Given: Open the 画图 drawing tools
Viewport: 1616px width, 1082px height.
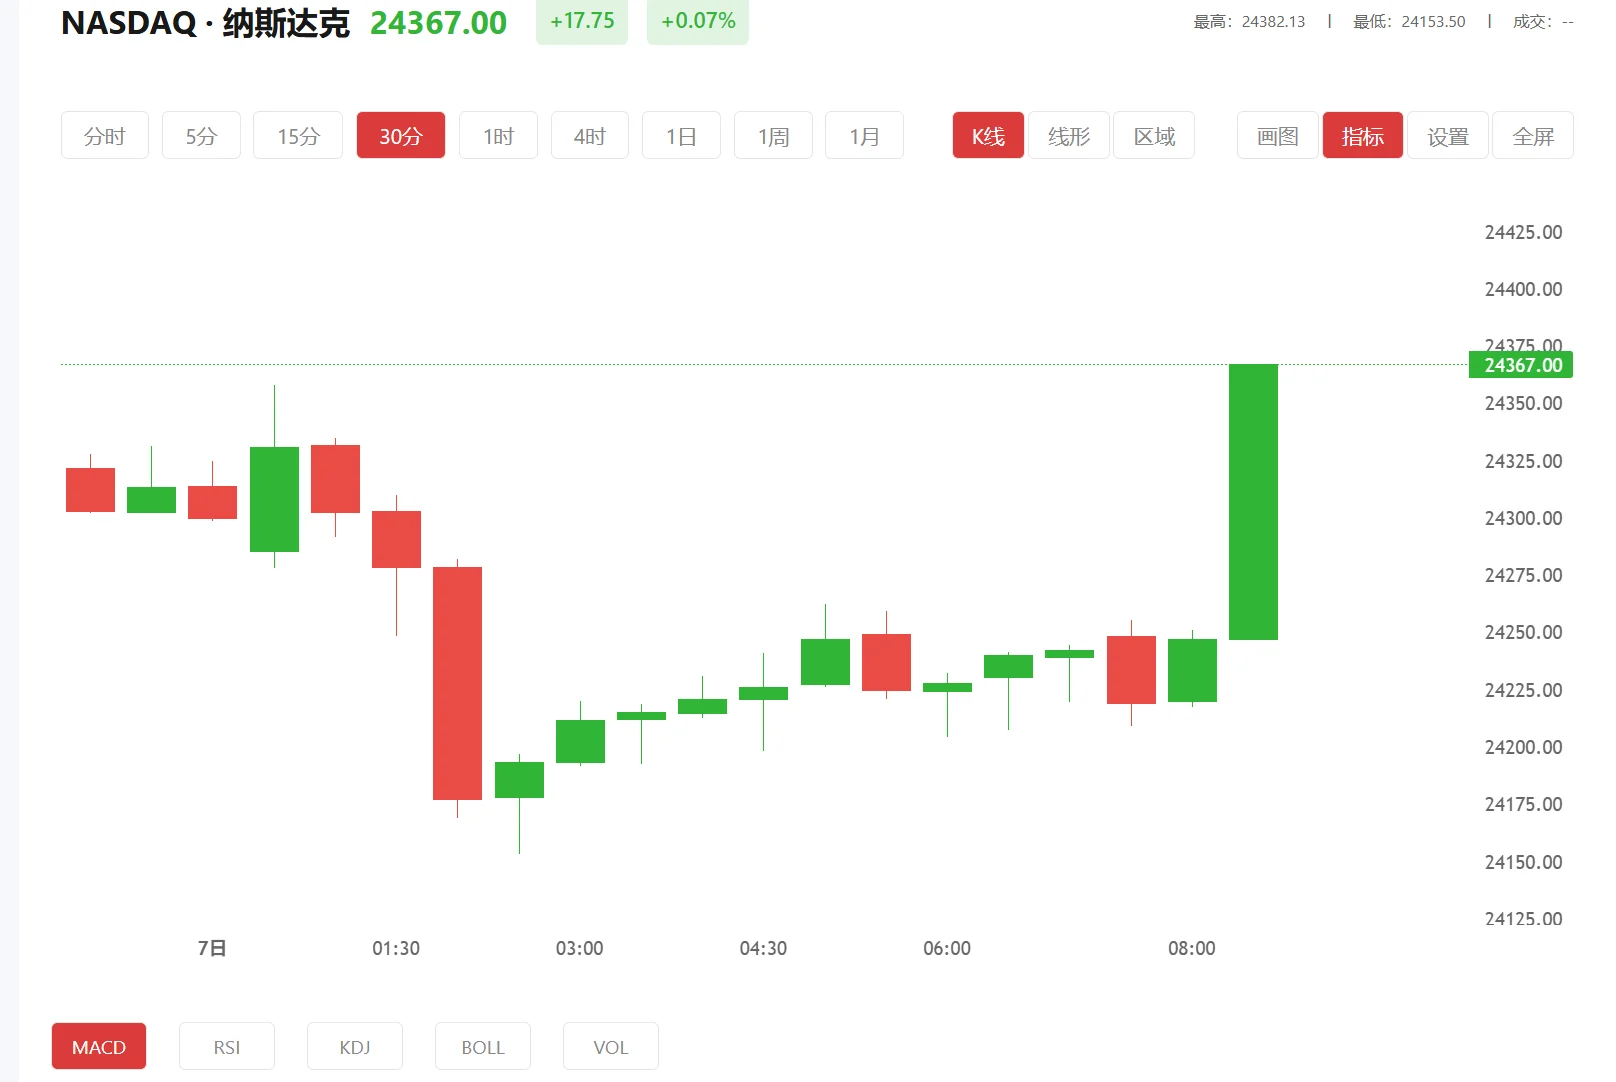Looking at the screenshot, I should point(1276,135).
